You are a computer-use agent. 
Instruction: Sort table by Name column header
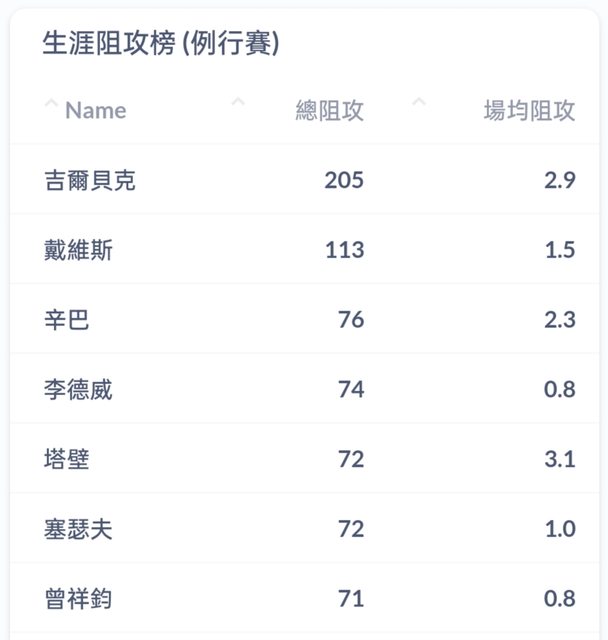pyautogui.click(x=96, y=111)
